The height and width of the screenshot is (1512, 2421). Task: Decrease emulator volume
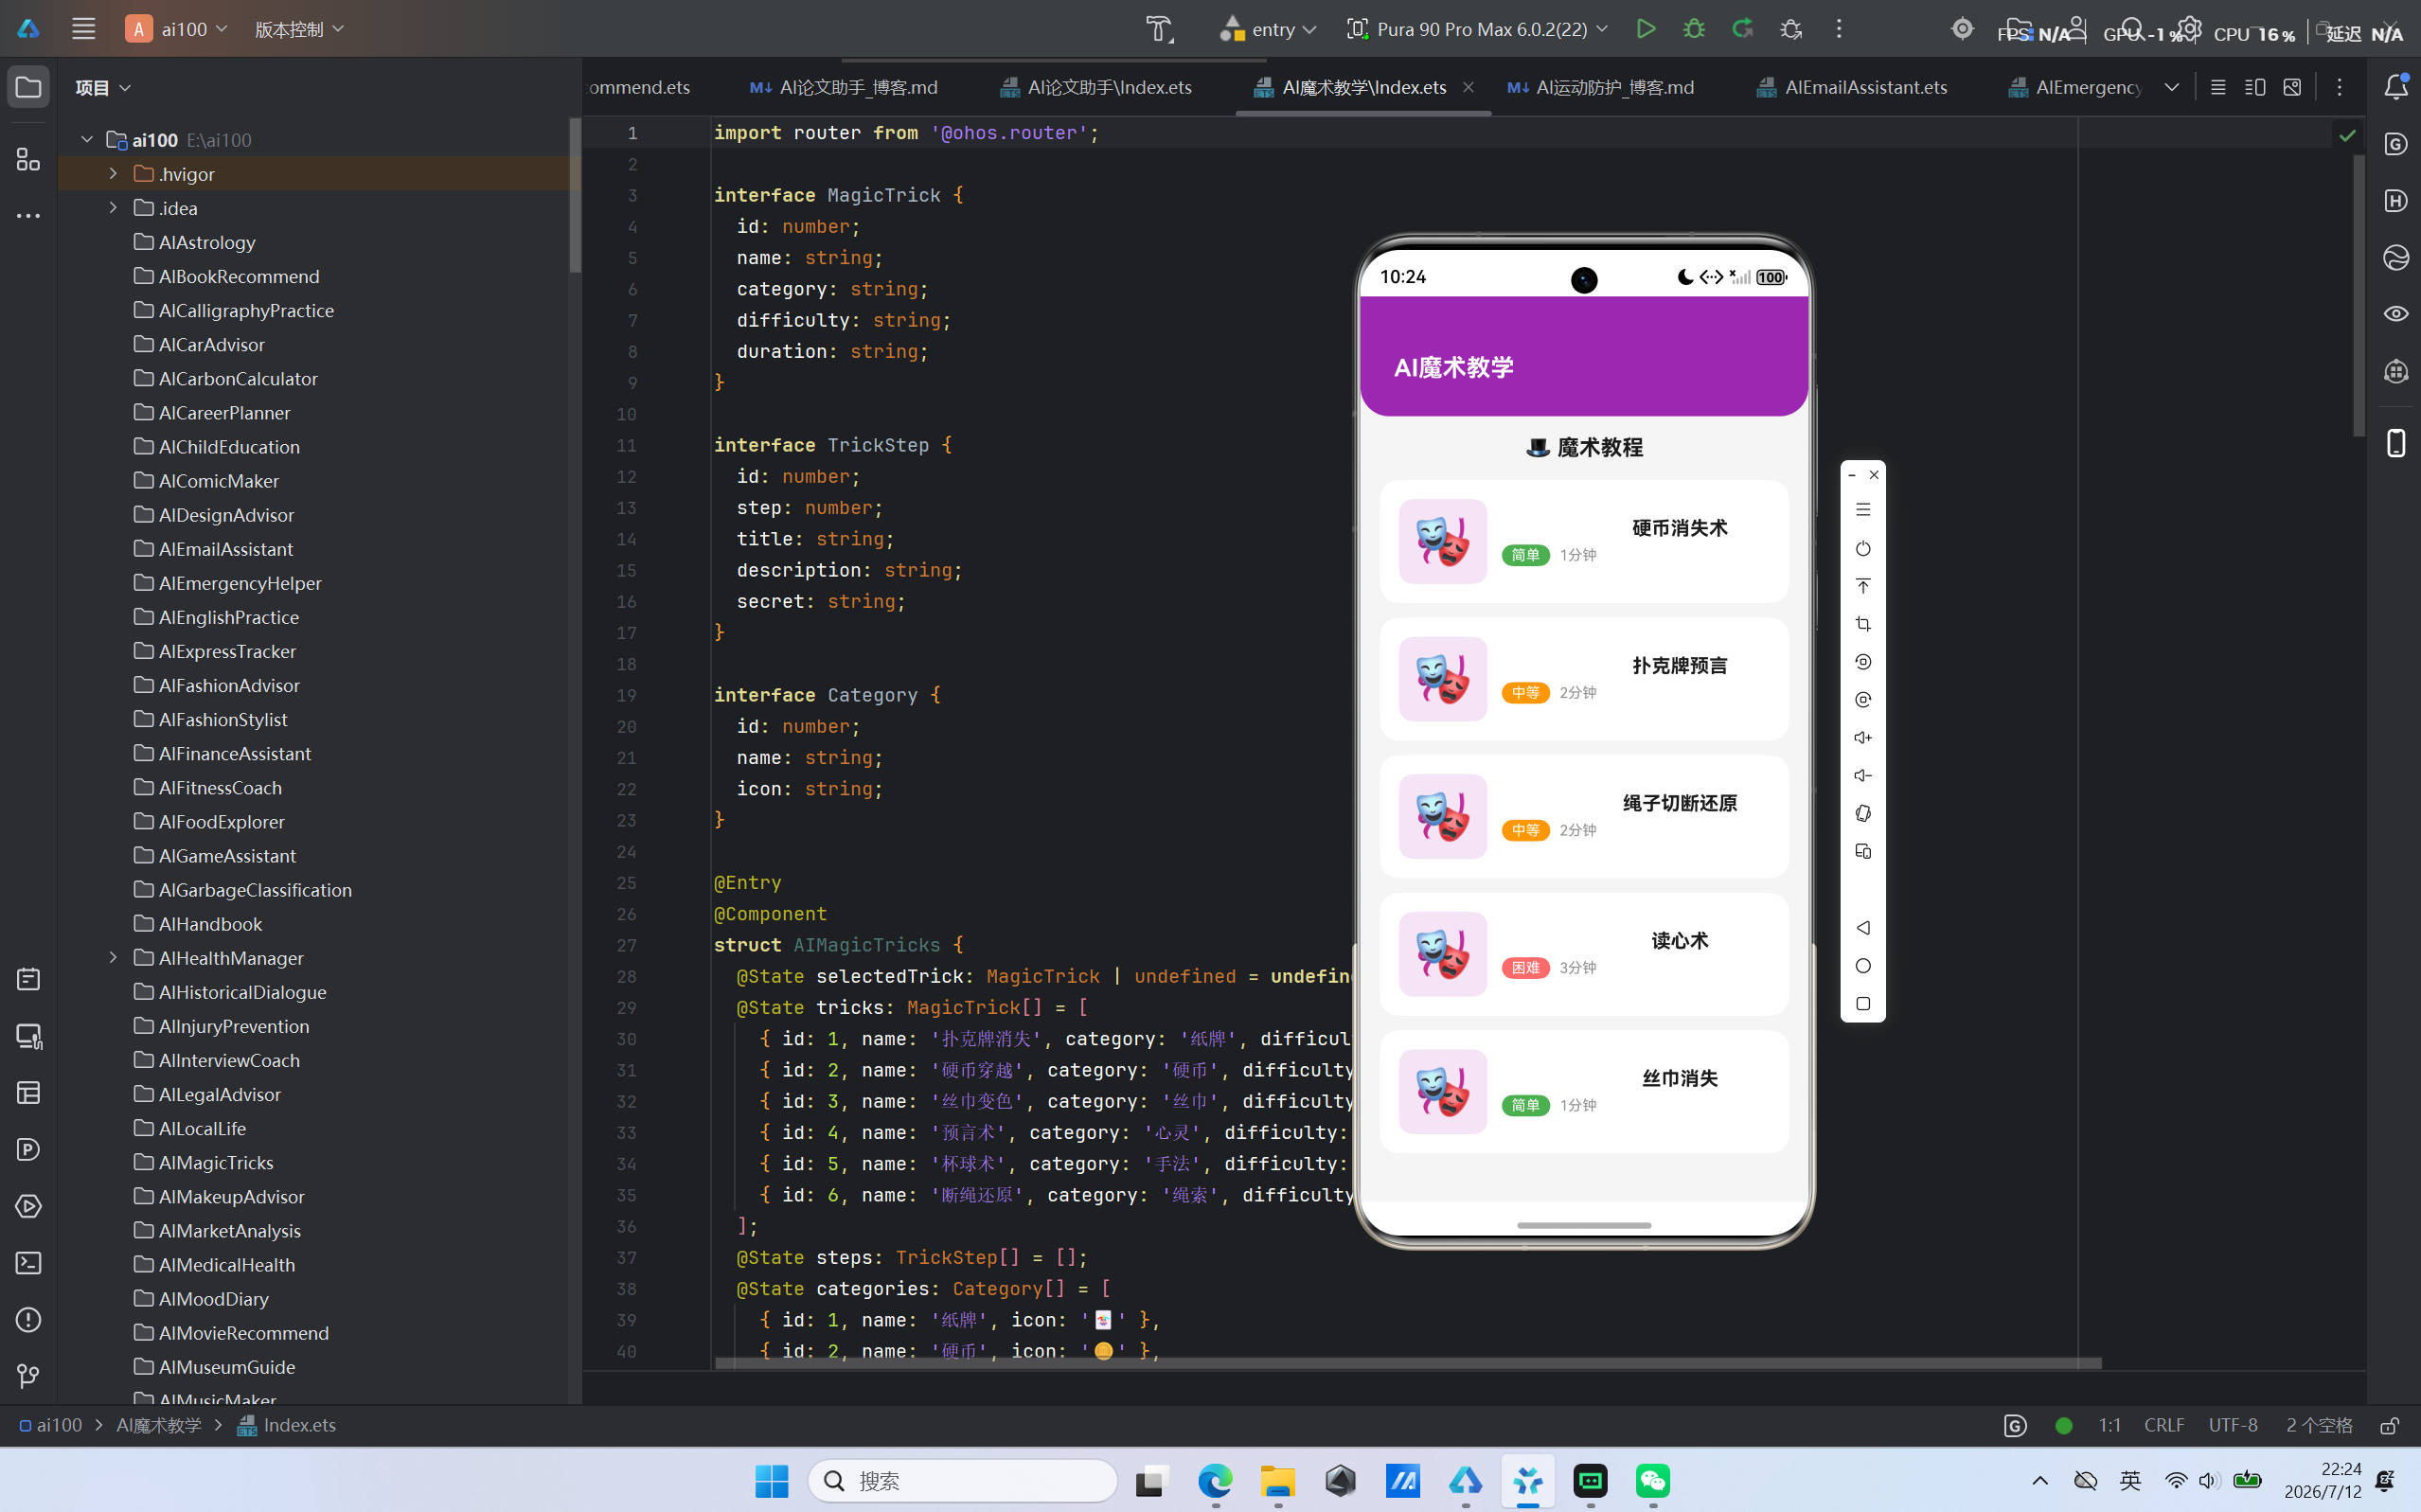(x=1863, y=776)
